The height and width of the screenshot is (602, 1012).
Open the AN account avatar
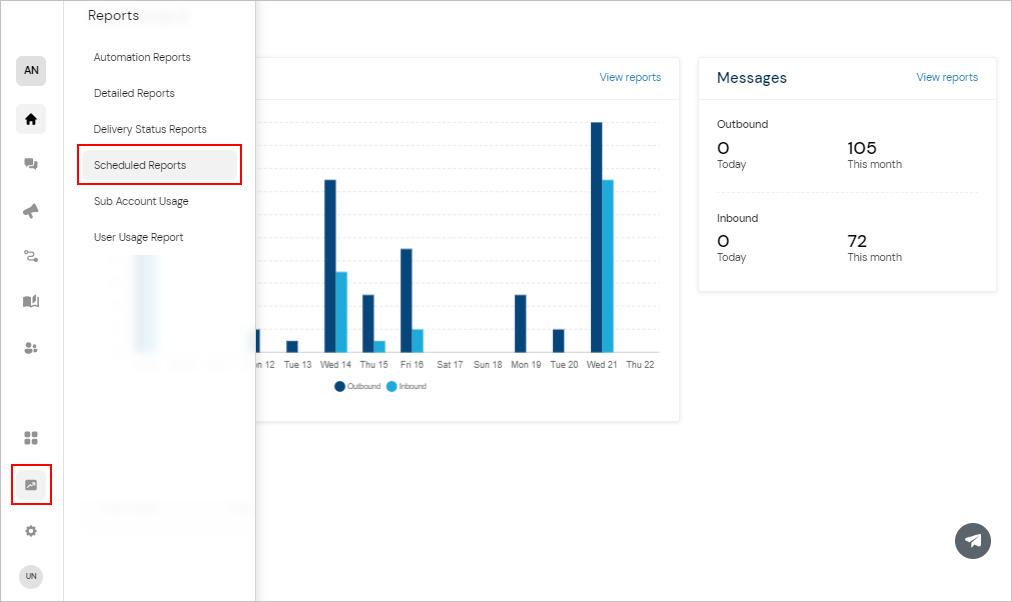click(31, 70)
